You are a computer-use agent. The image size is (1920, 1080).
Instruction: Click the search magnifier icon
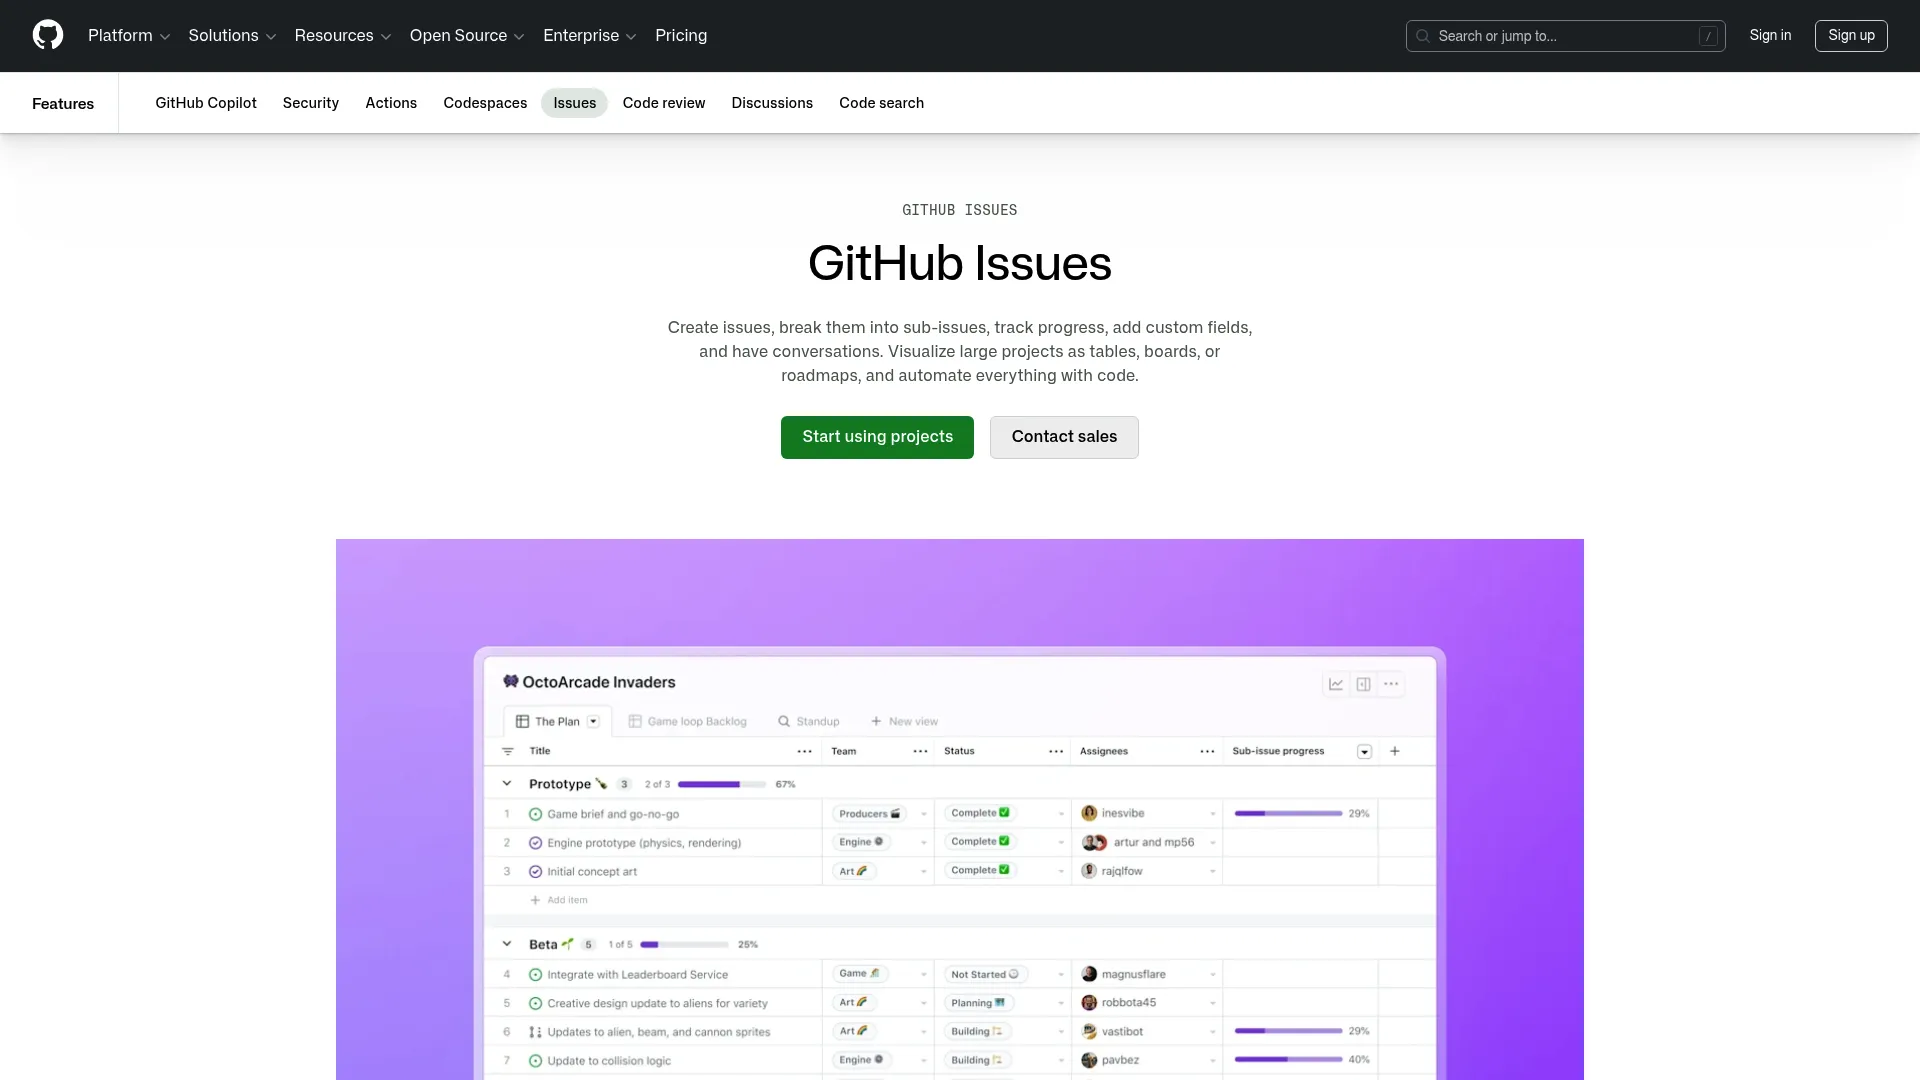[1423, 36]
